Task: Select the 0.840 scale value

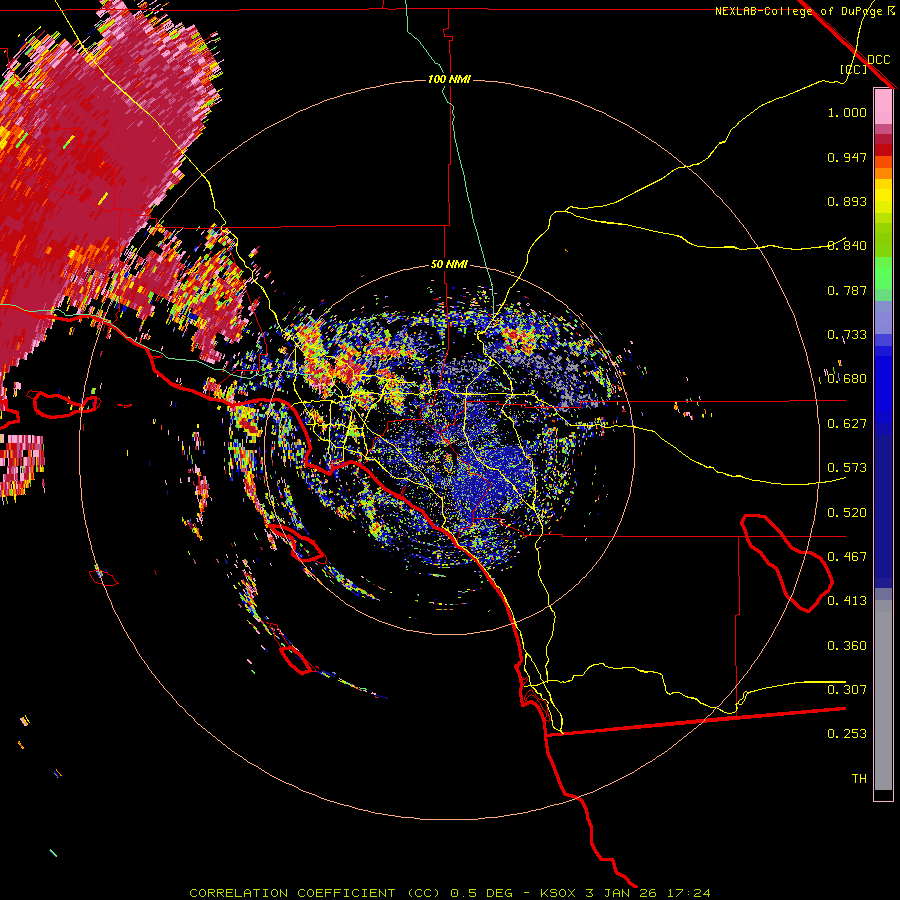Action: tap(847, 246)
